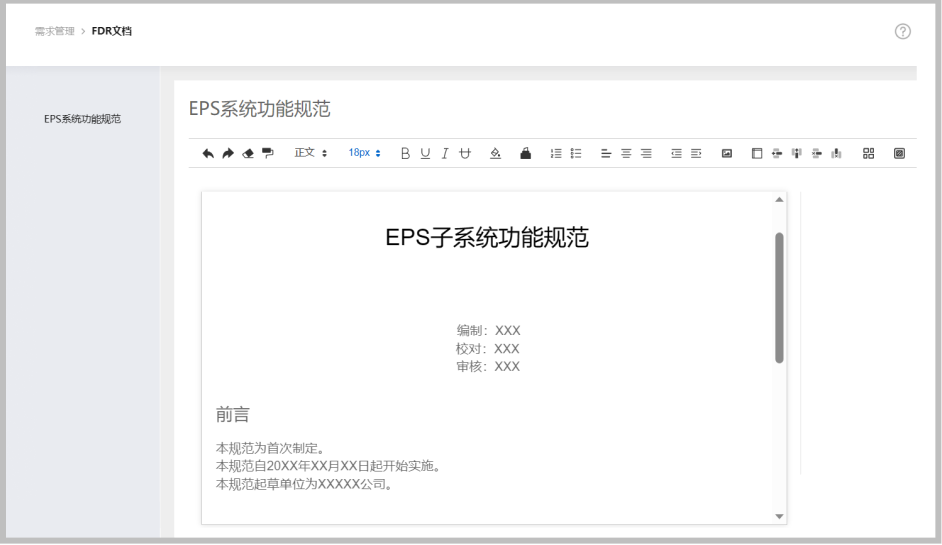
Task: Click the insert table icon
Action: click(x=757, y=153)
